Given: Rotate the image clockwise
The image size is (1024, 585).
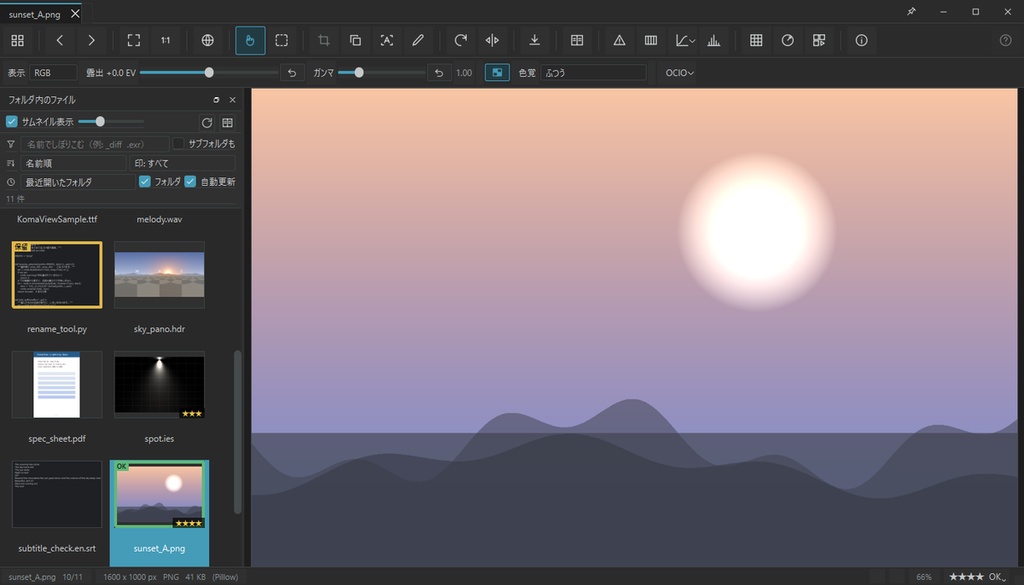Looking at the screenshot, I should point(460,40).
